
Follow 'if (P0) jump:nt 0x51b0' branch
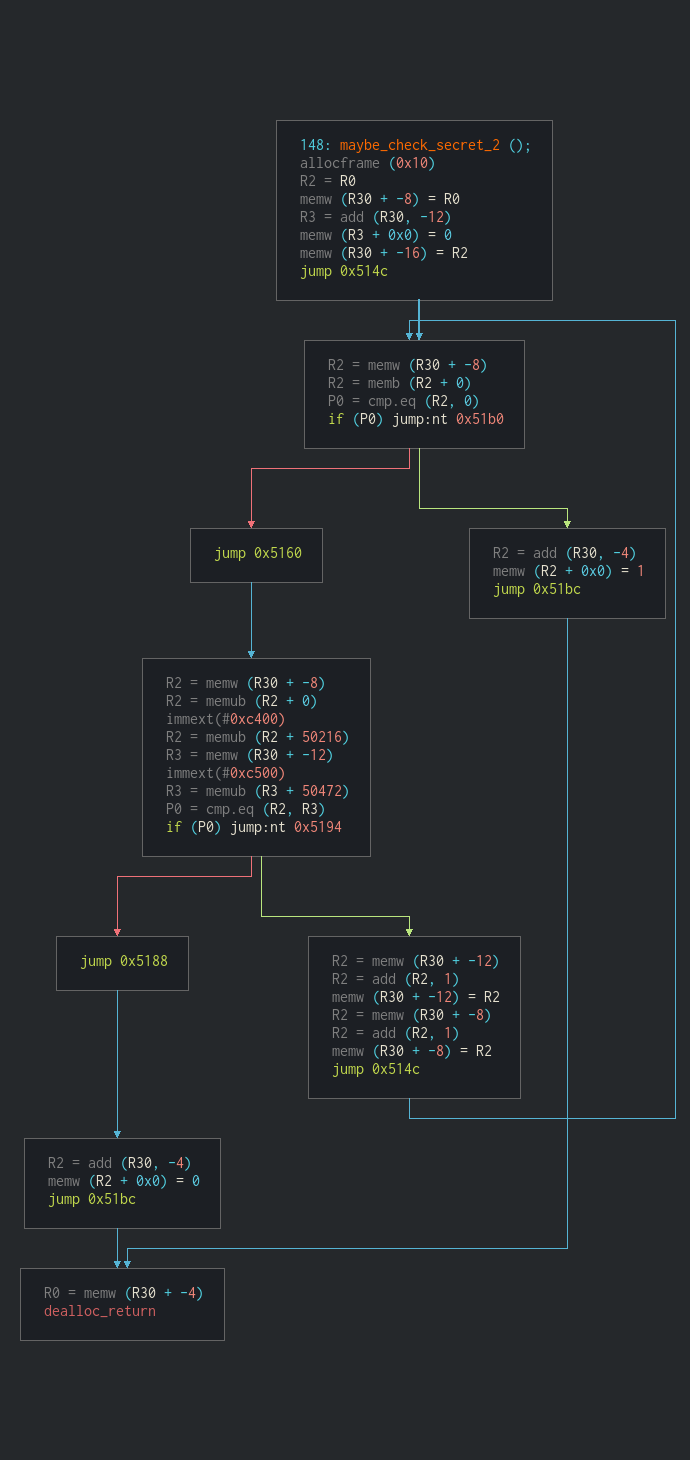click(415, 419)
